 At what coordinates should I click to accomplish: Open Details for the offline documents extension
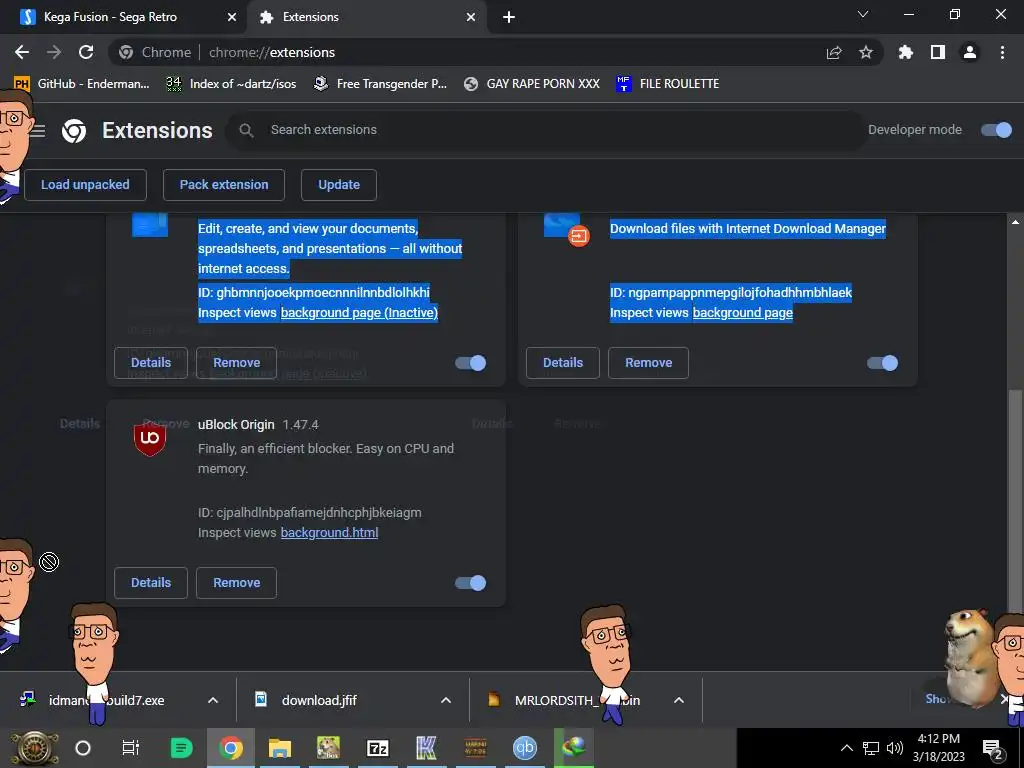[x=151, y=362]
